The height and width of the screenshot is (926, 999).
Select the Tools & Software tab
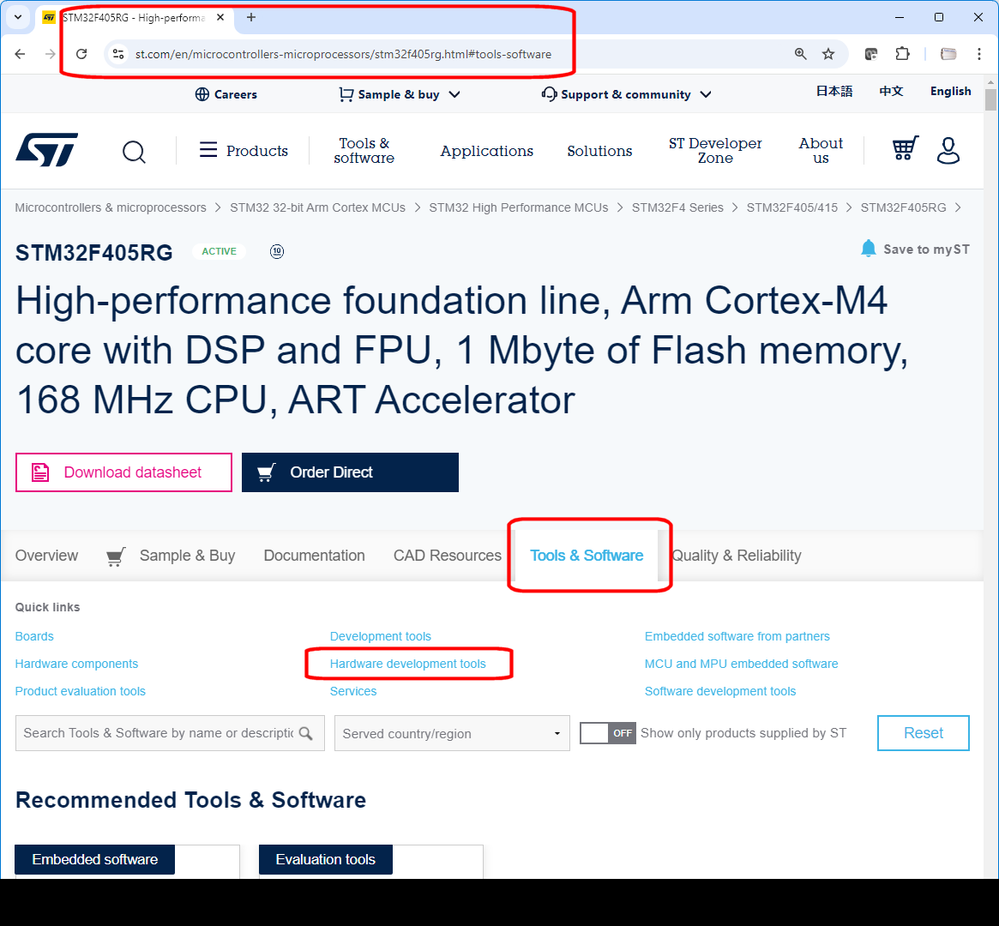click(586, 556)
